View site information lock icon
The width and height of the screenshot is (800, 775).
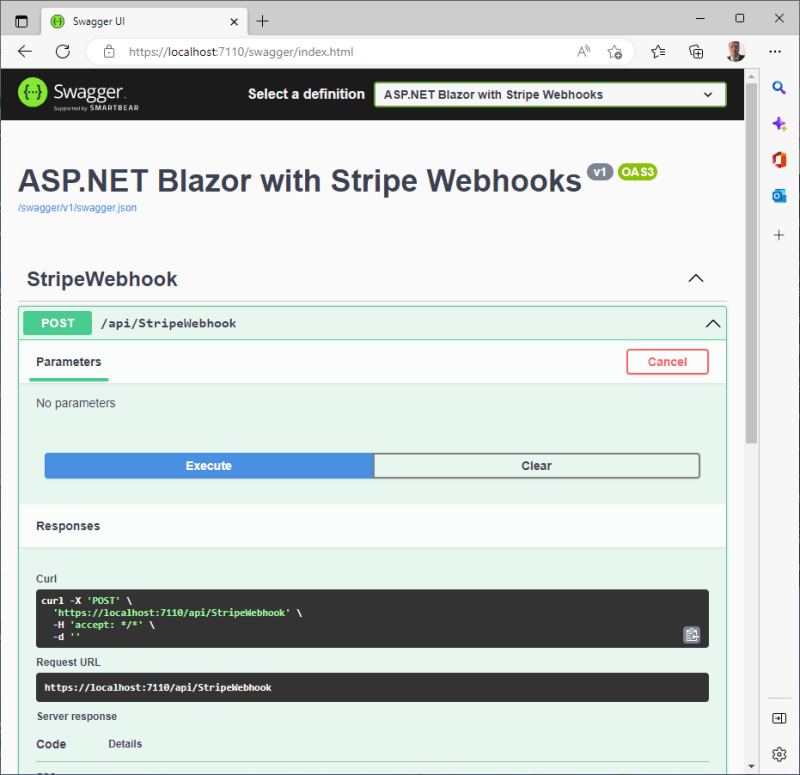pyautogui.click(x=109, y=52)
